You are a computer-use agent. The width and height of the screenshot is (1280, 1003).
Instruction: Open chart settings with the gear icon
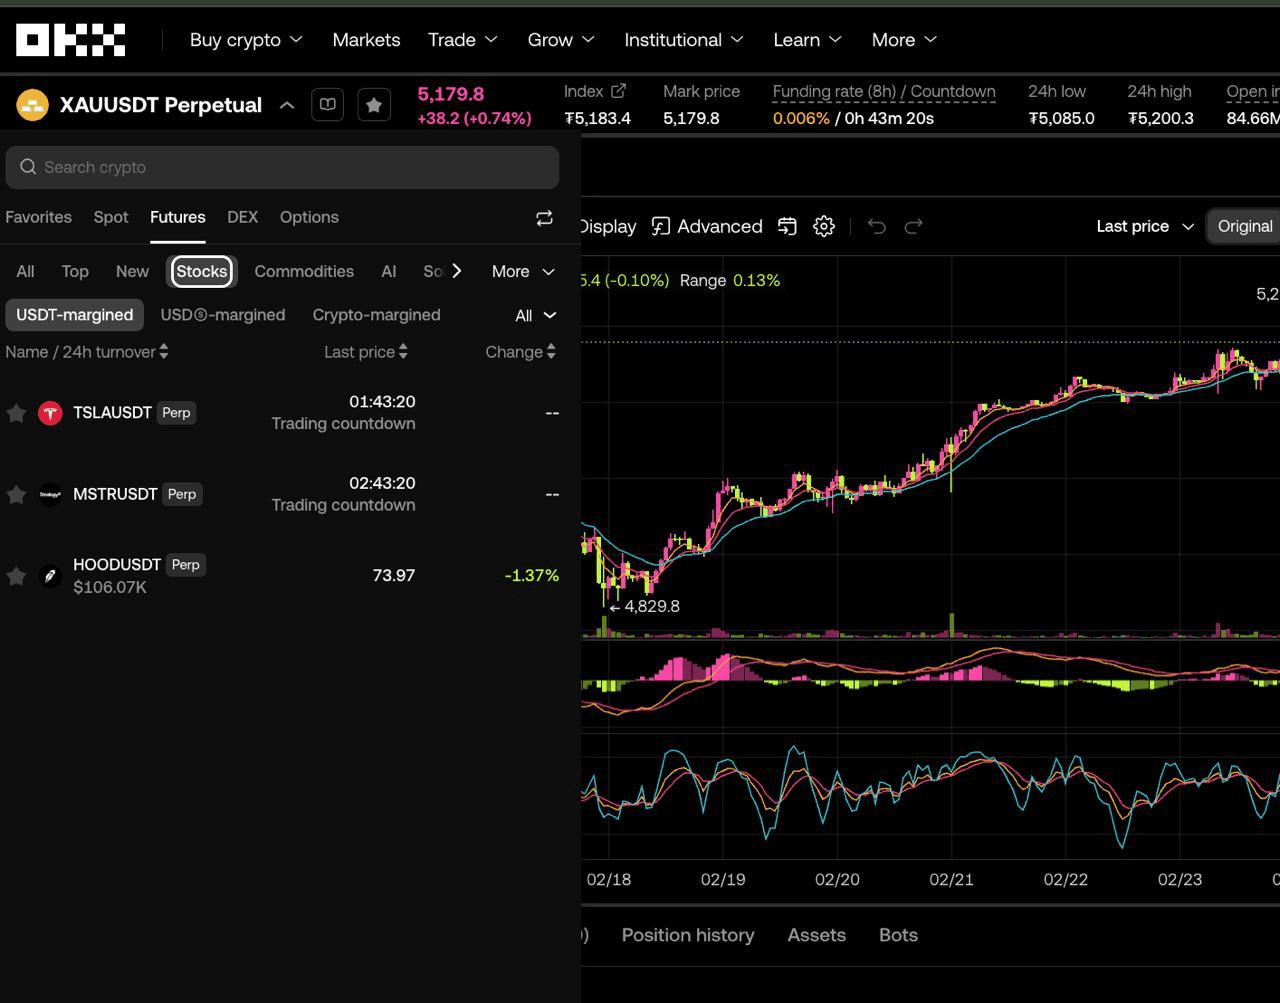[823, 226]
